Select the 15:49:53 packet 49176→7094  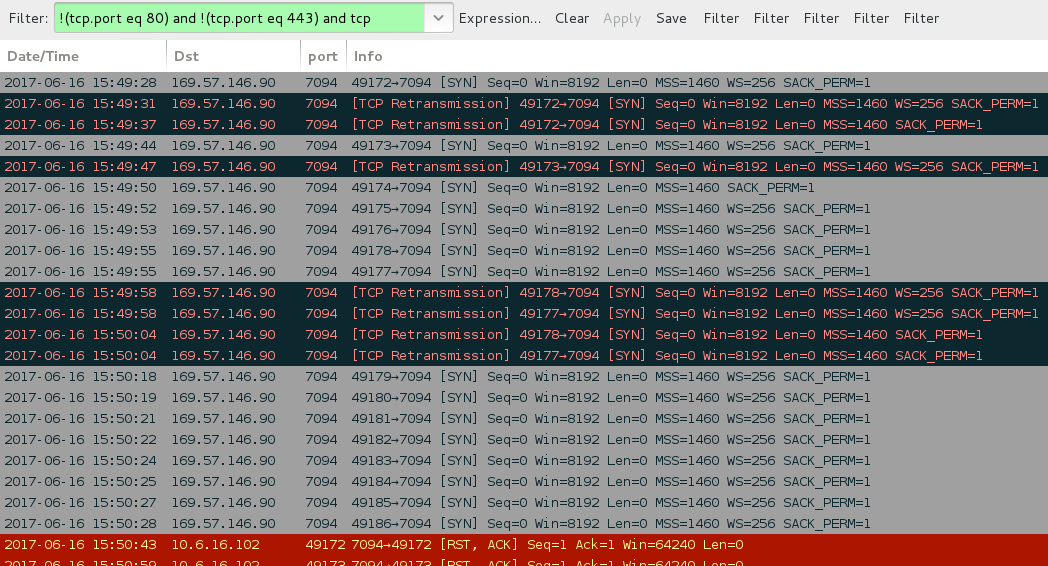pos(524,230)
